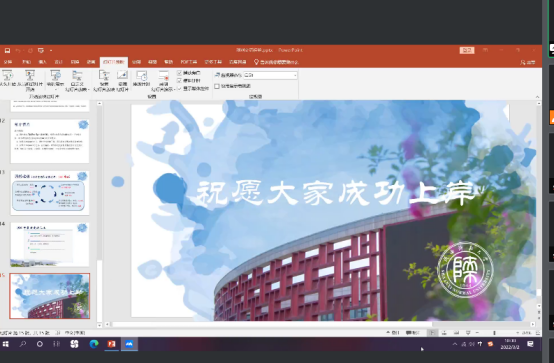This screenshot has width=554, height=363.
Task: Enable the Use Presenter View checkbox
Action: 217,86
